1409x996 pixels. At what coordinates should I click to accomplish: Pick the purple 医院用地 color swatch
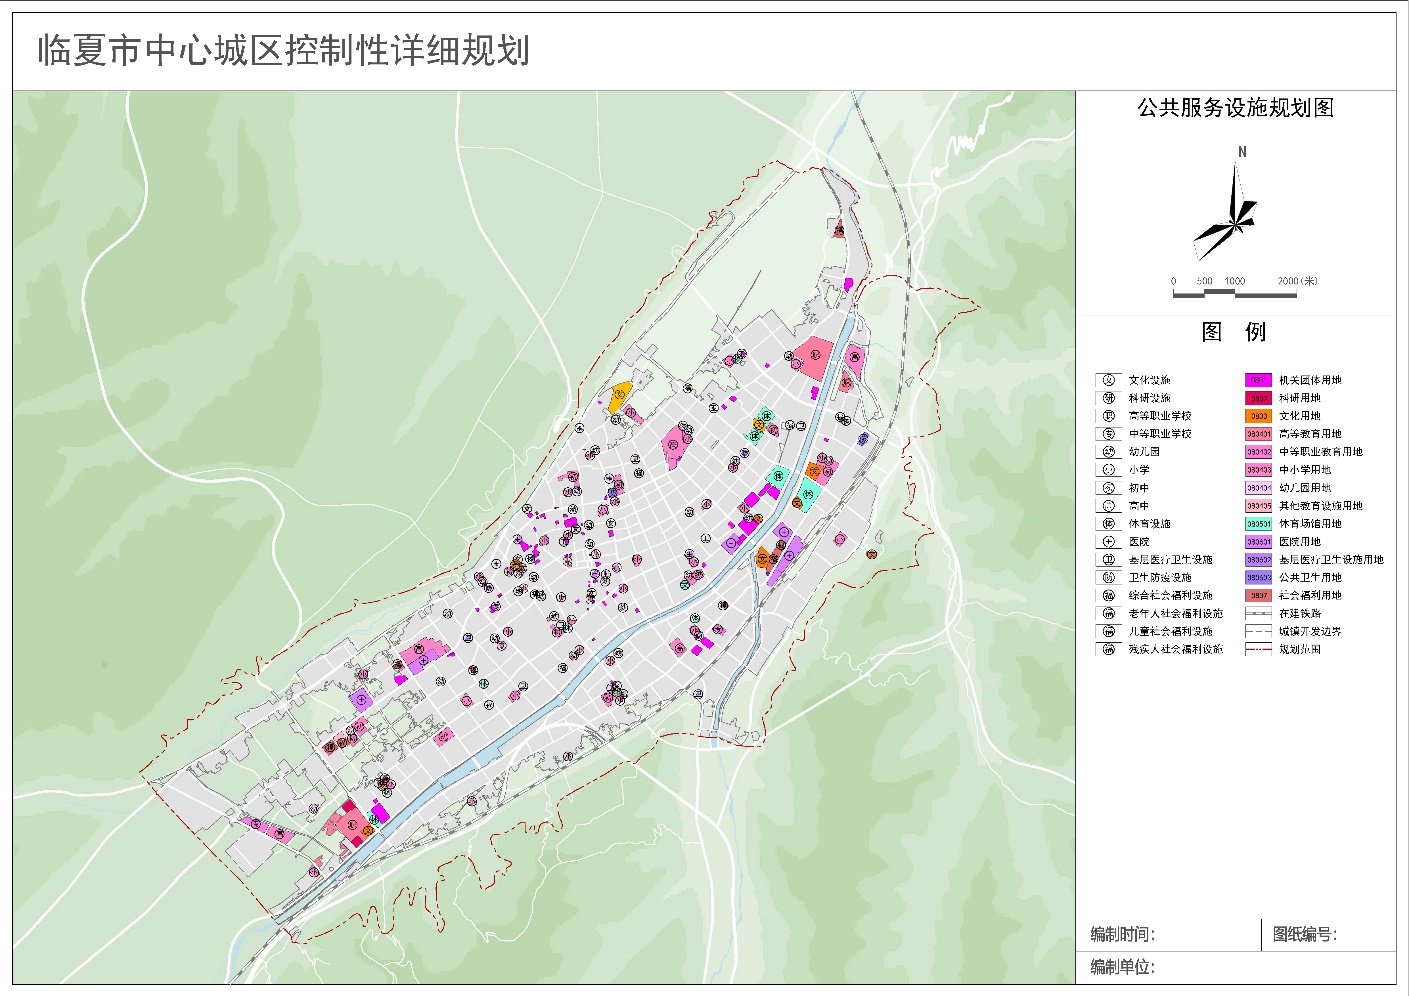(1258, 542)
